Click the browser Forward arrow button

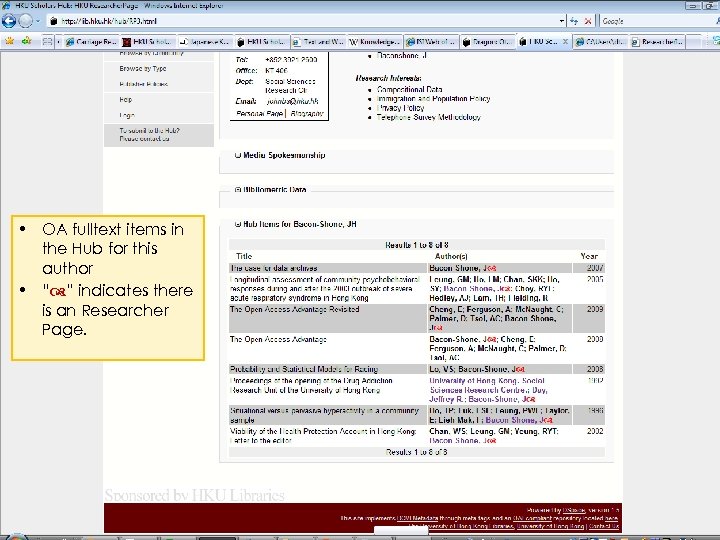point(25,21)
